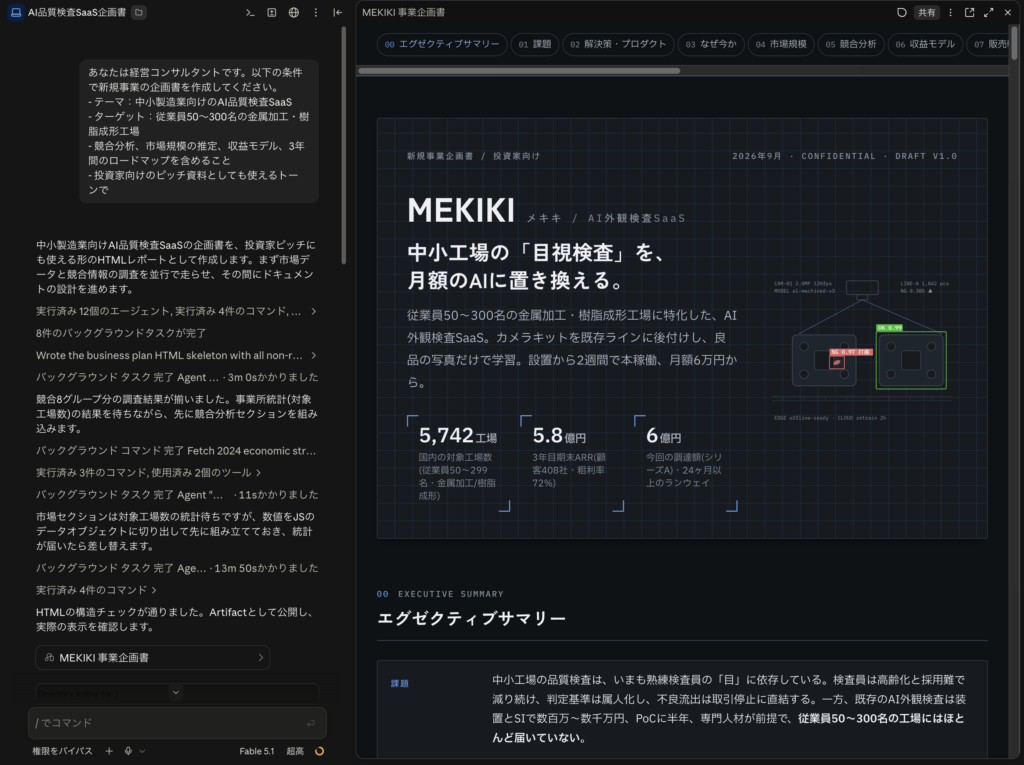The height and width of the screenshot is (765, 1024).
Task: Click the MEKIKI 事業企画書 panel title
Action: pyautogui.click(x=404, y=12)
